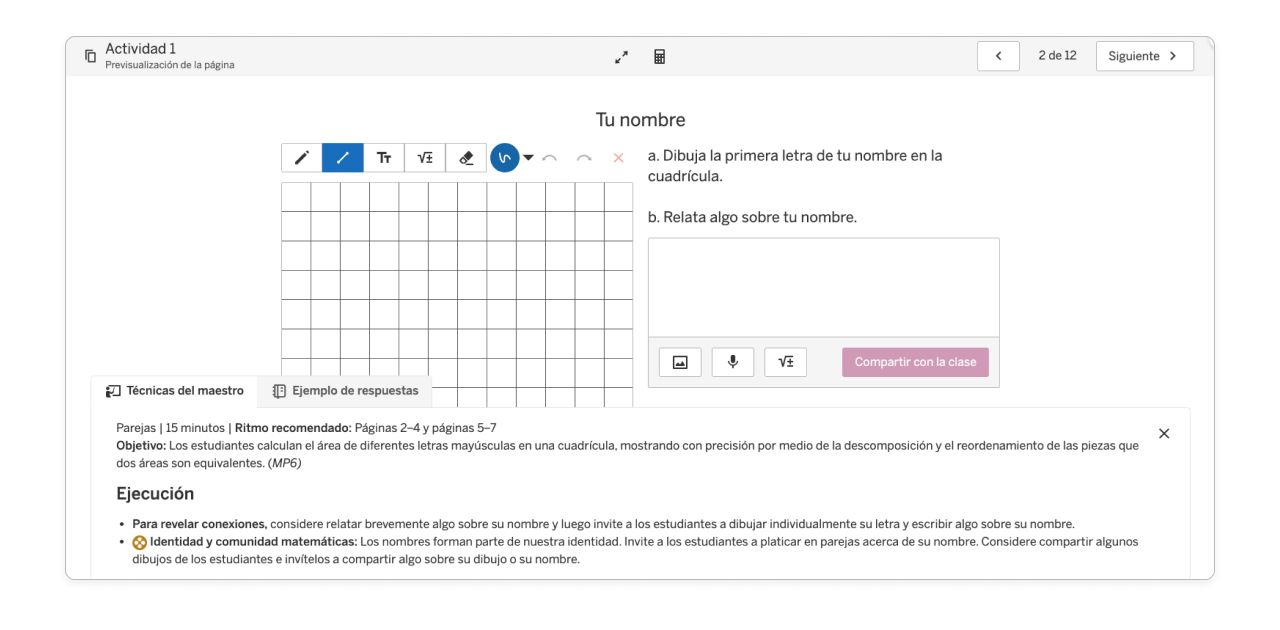Close the teacher notes panel
The image size is (1280, 630).
(x=1164, y=434)
